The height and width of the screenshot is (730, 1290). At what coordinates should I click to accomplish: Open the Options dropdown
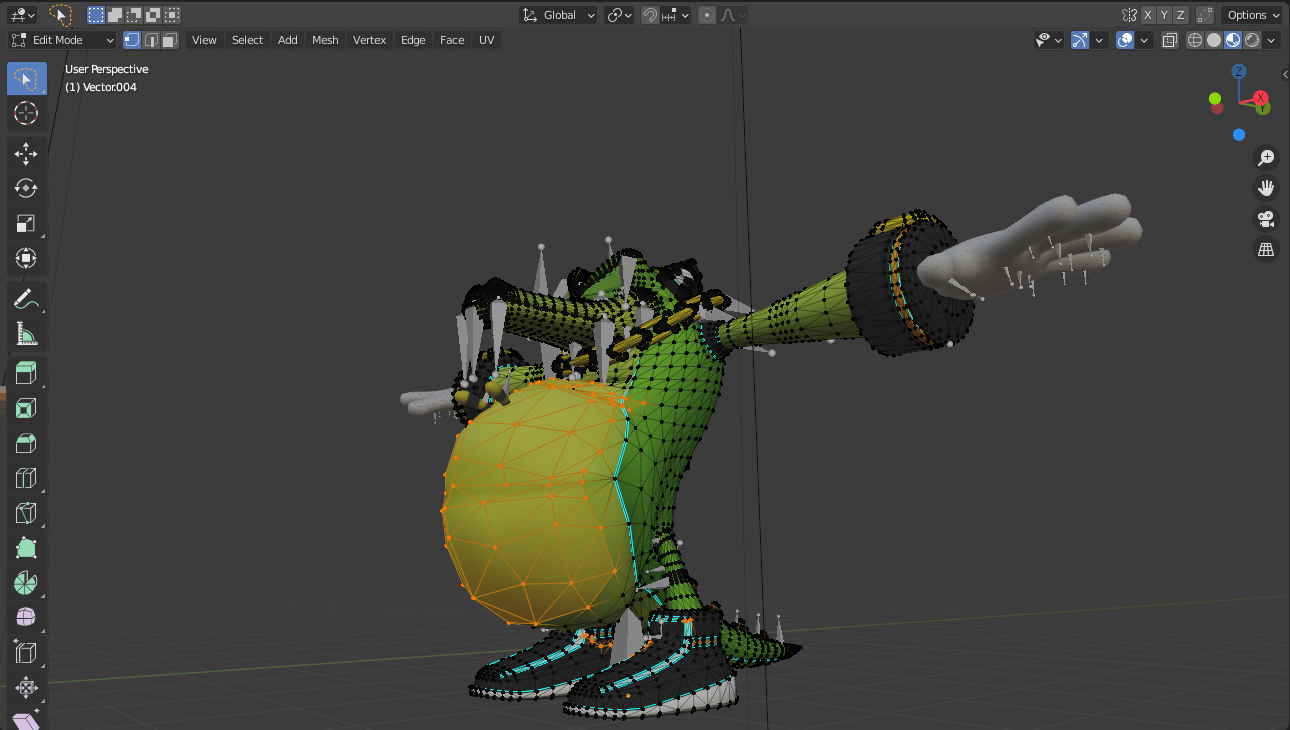tap(1251, 15)
